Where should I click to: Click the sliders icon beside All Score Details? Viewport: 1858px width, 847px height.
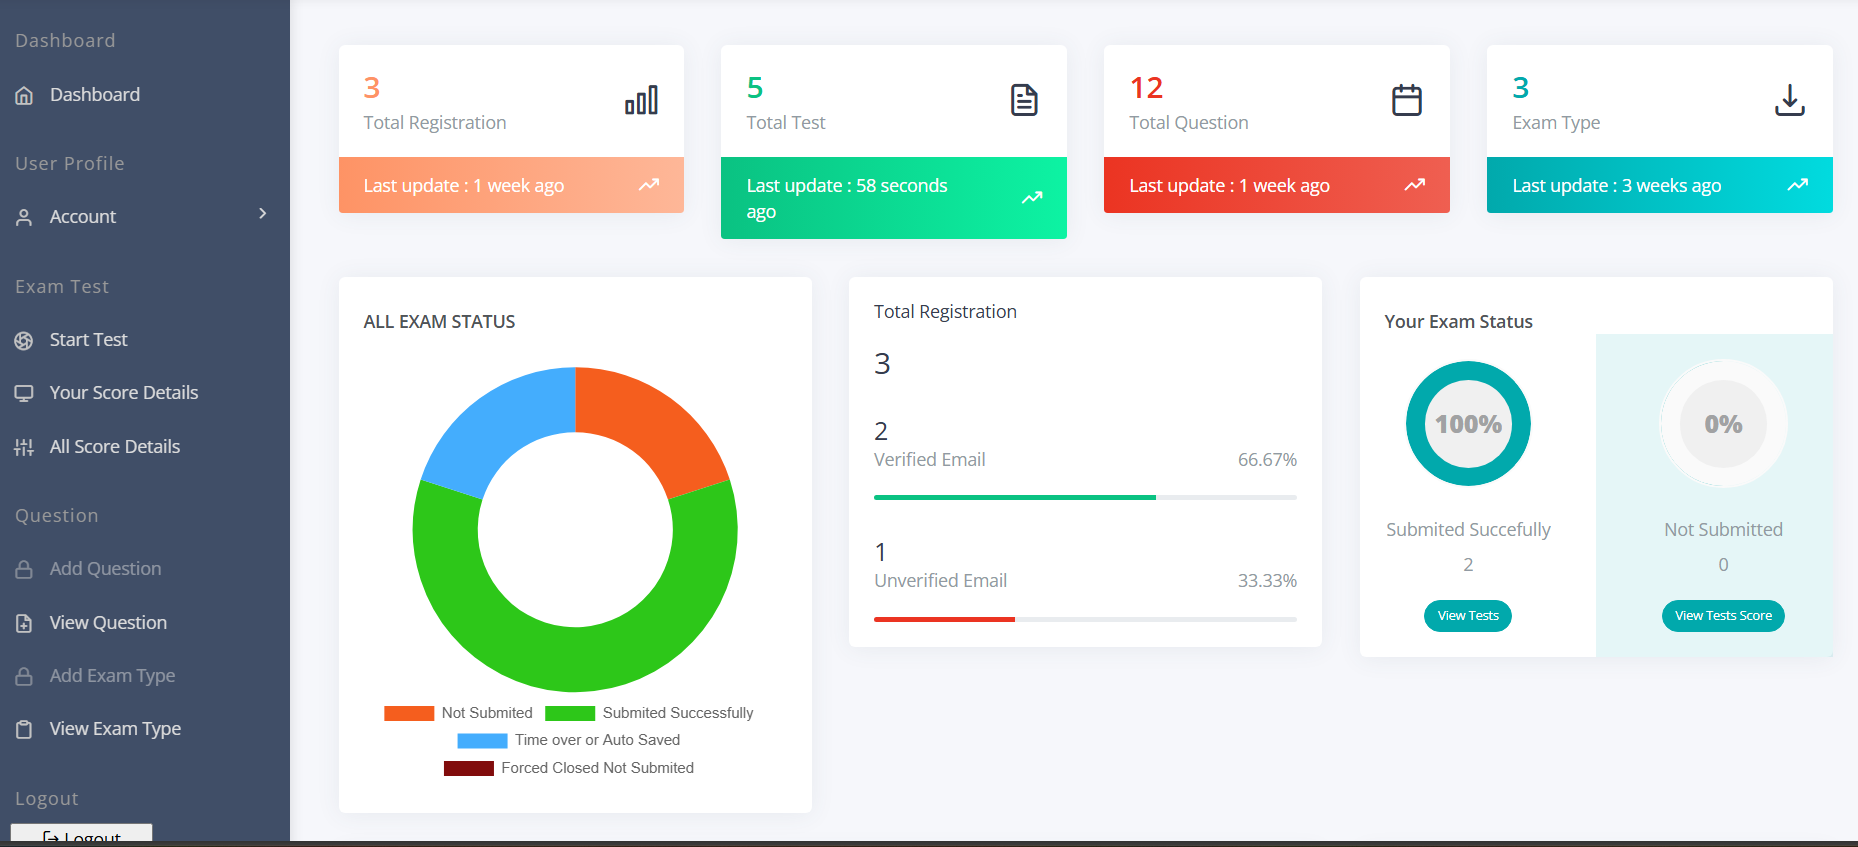pos(24,447)
